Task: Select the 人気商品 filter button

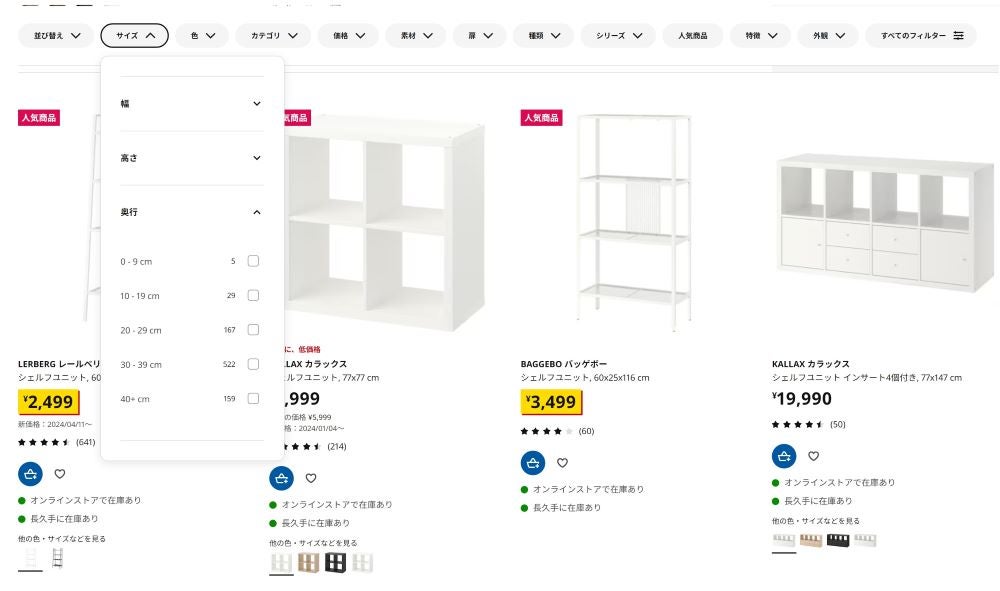Action: 692,36
